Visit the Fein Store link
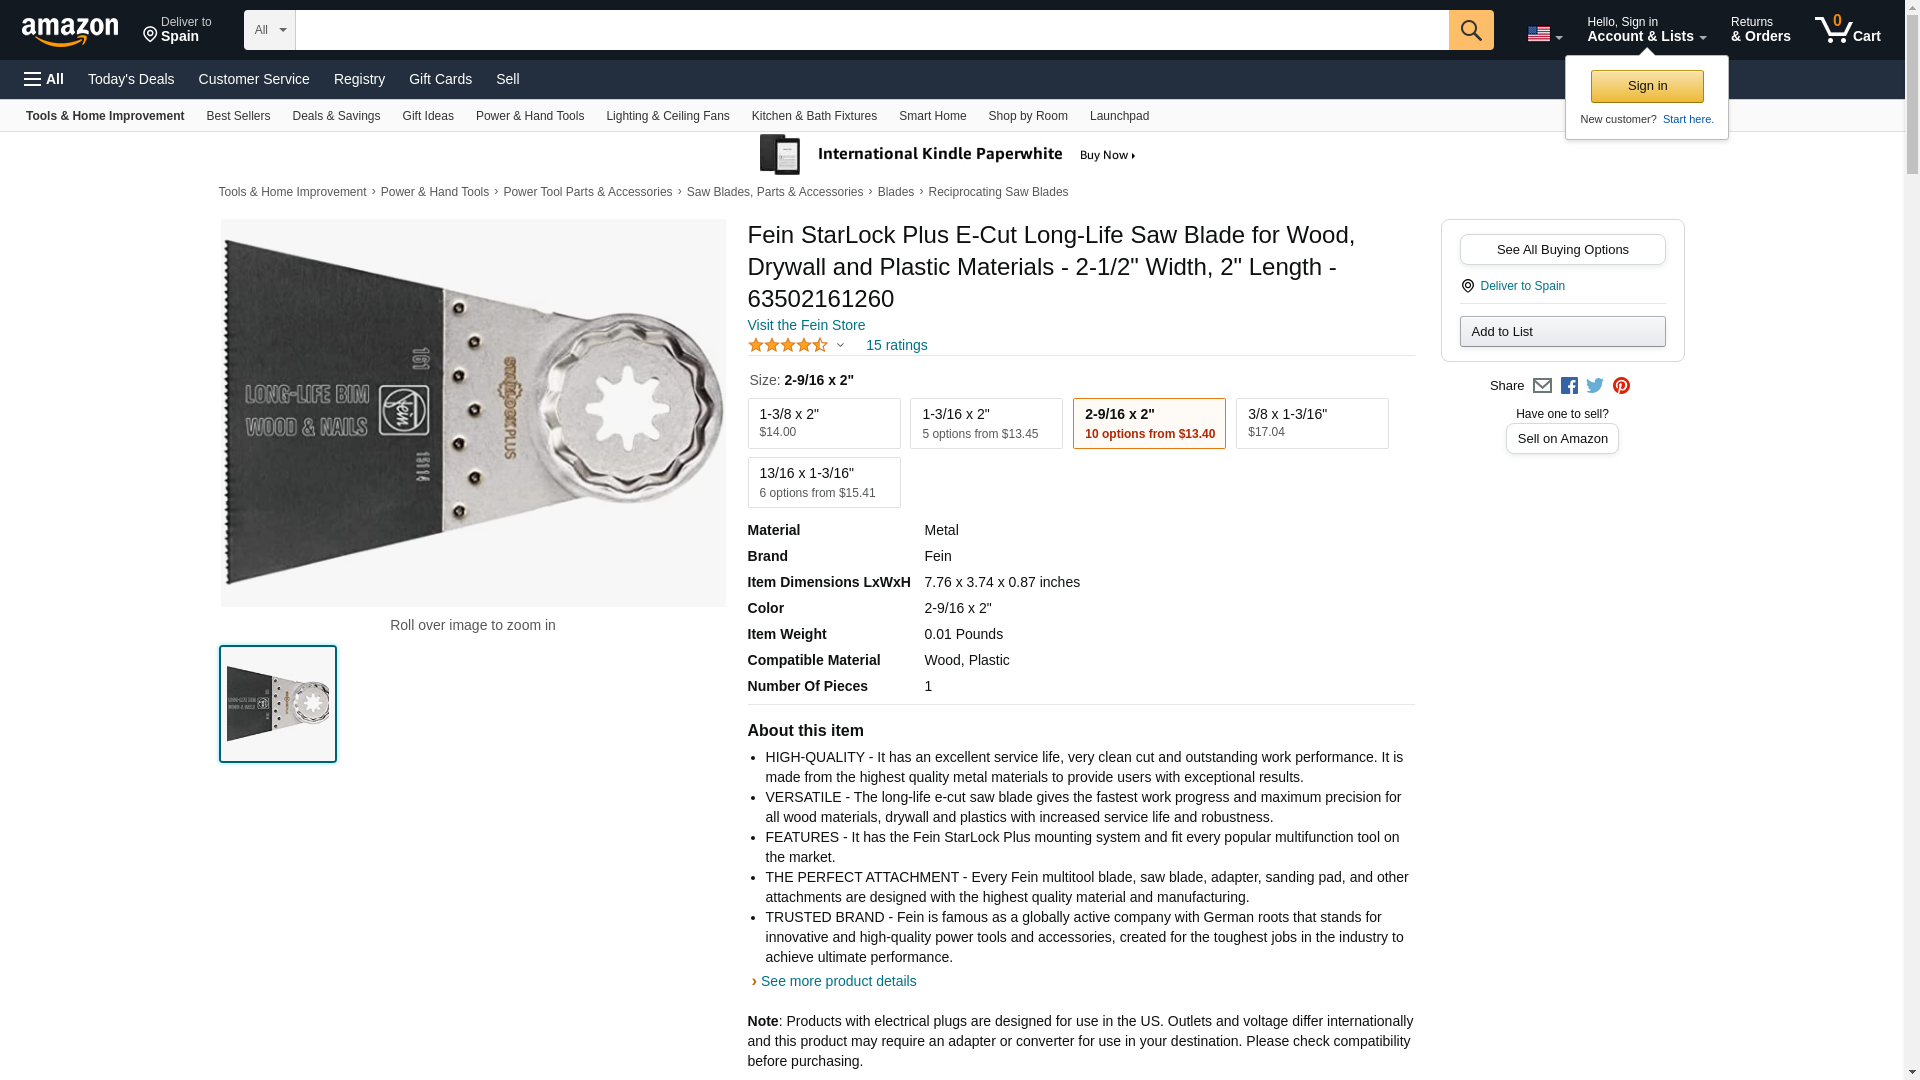 click(x=806, y=325)
